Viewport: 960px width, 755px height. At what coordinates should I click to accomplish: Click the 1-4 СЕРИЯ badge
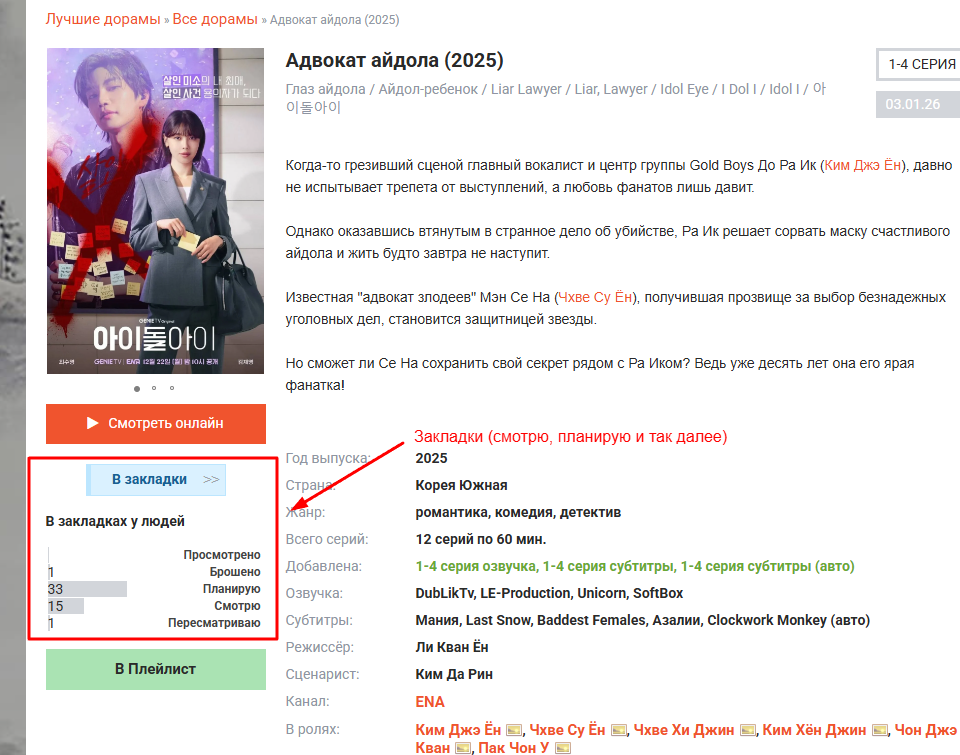[918, 64]
